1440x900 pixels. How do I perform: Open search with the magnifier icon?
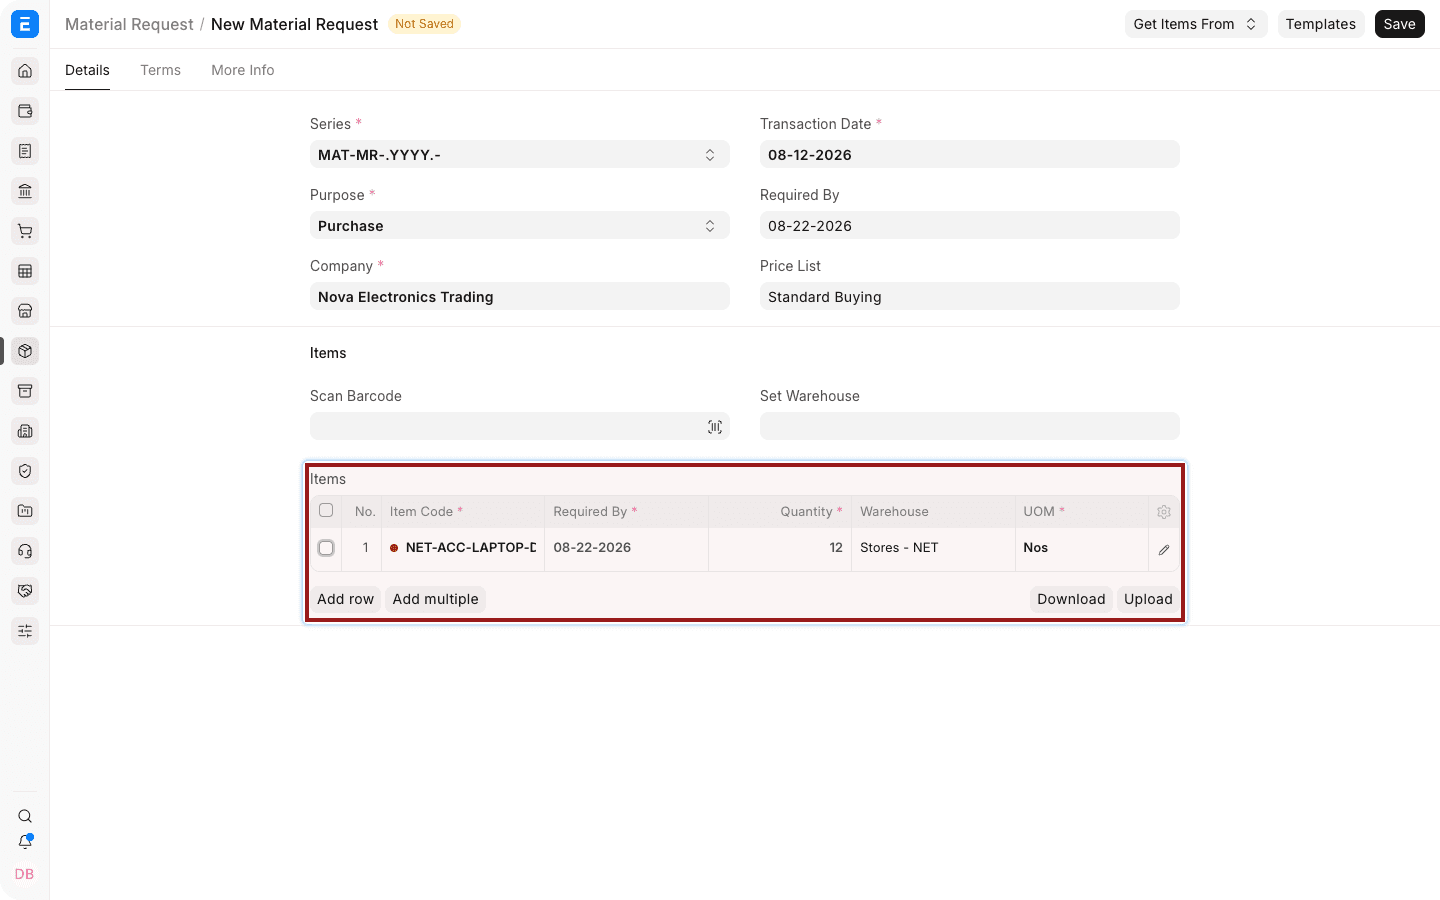25,816
